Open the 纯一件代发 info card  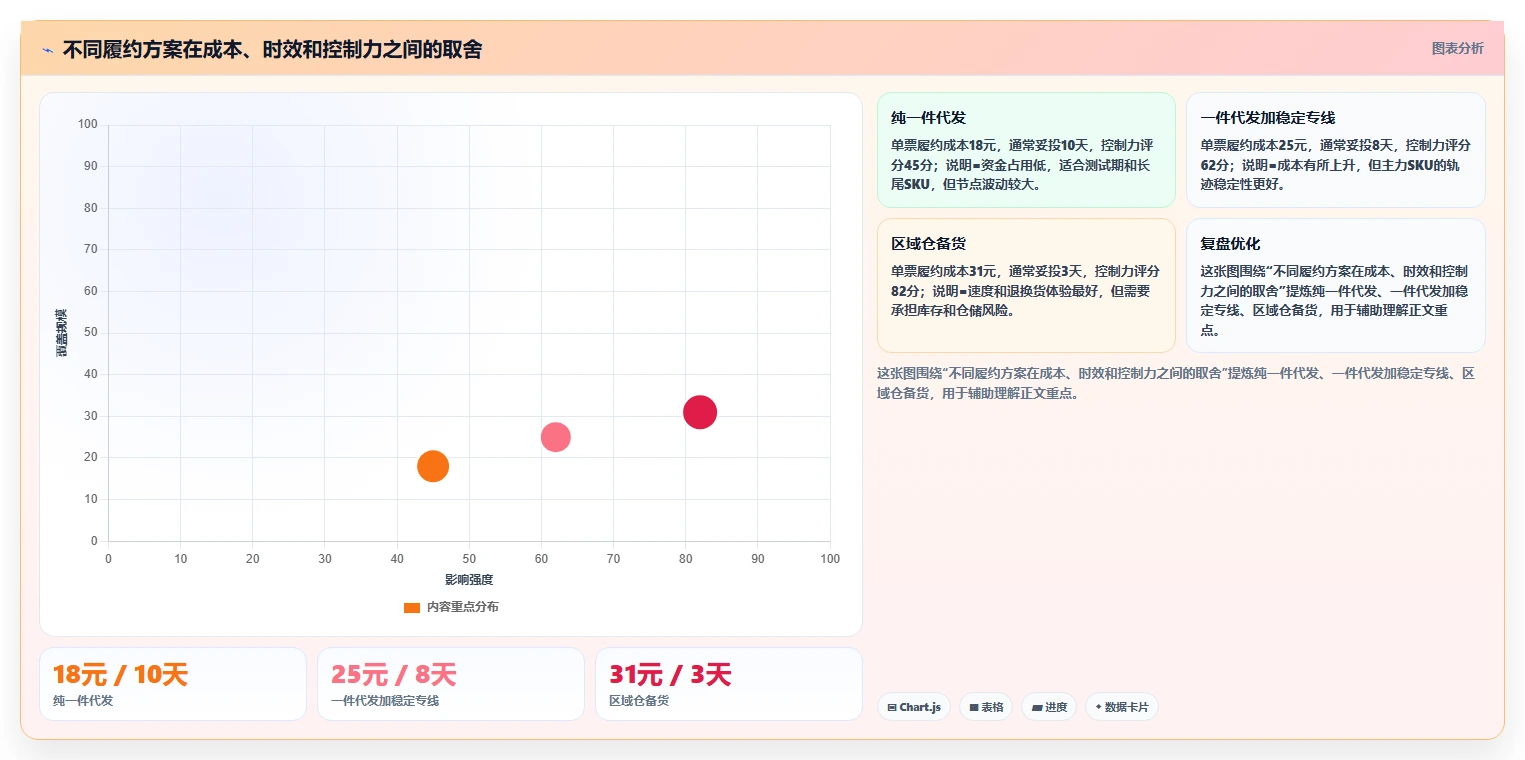click(1026, 150)
